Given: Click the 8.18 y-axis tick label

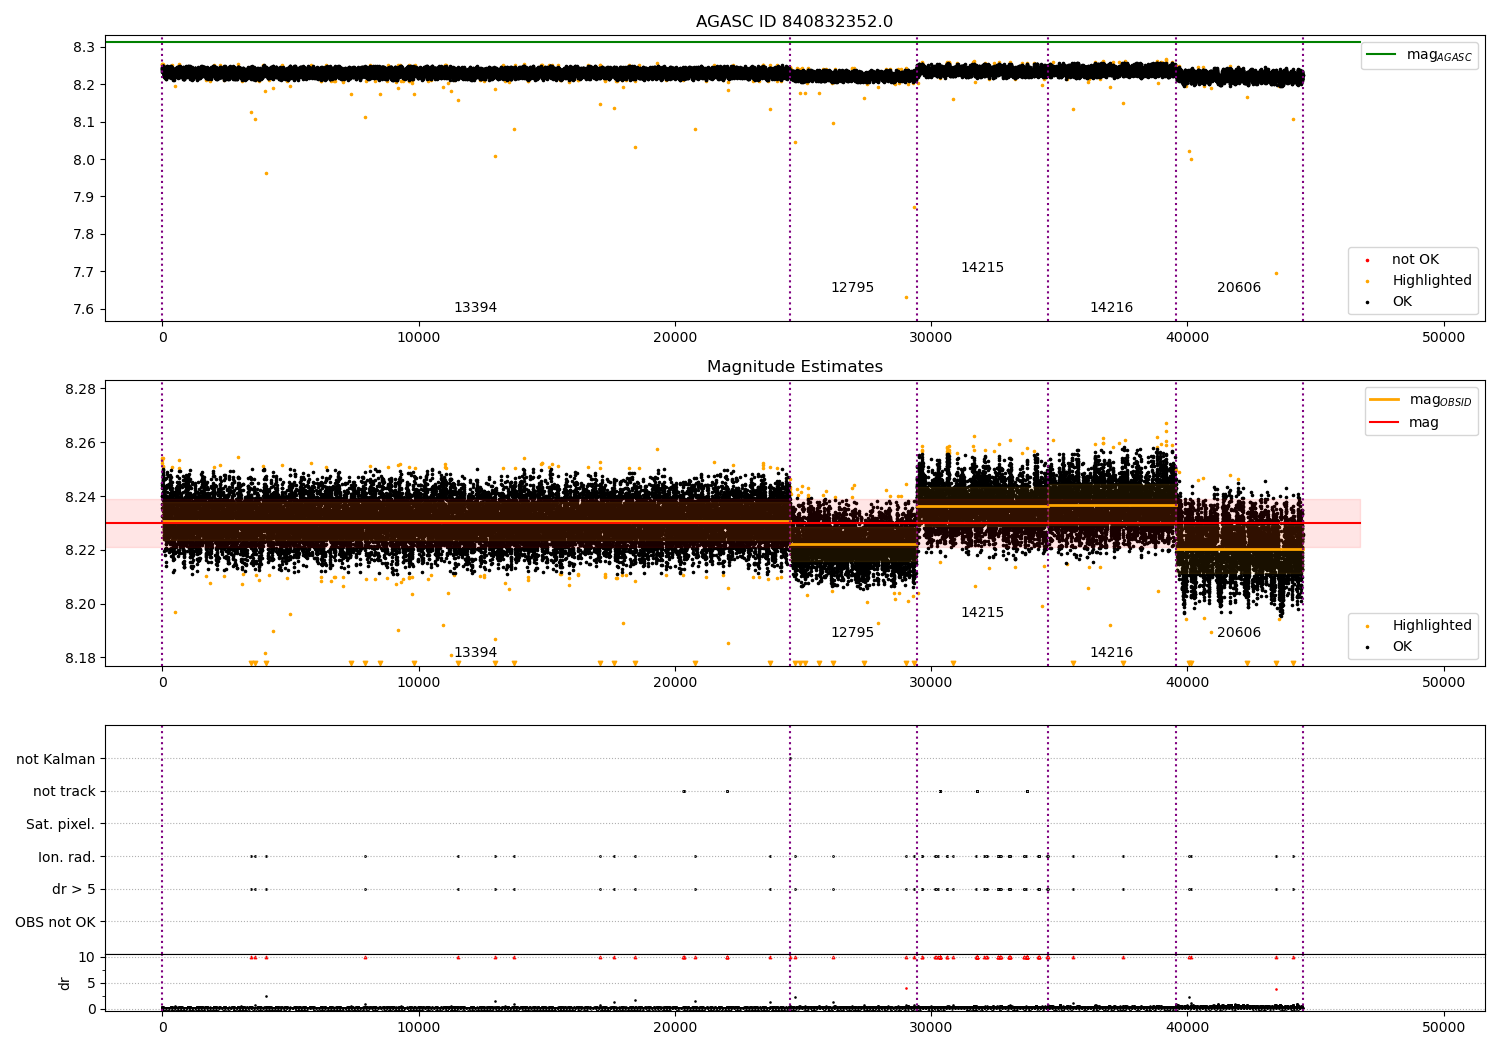Looking at the screenshot, I should tap(80, 658).
